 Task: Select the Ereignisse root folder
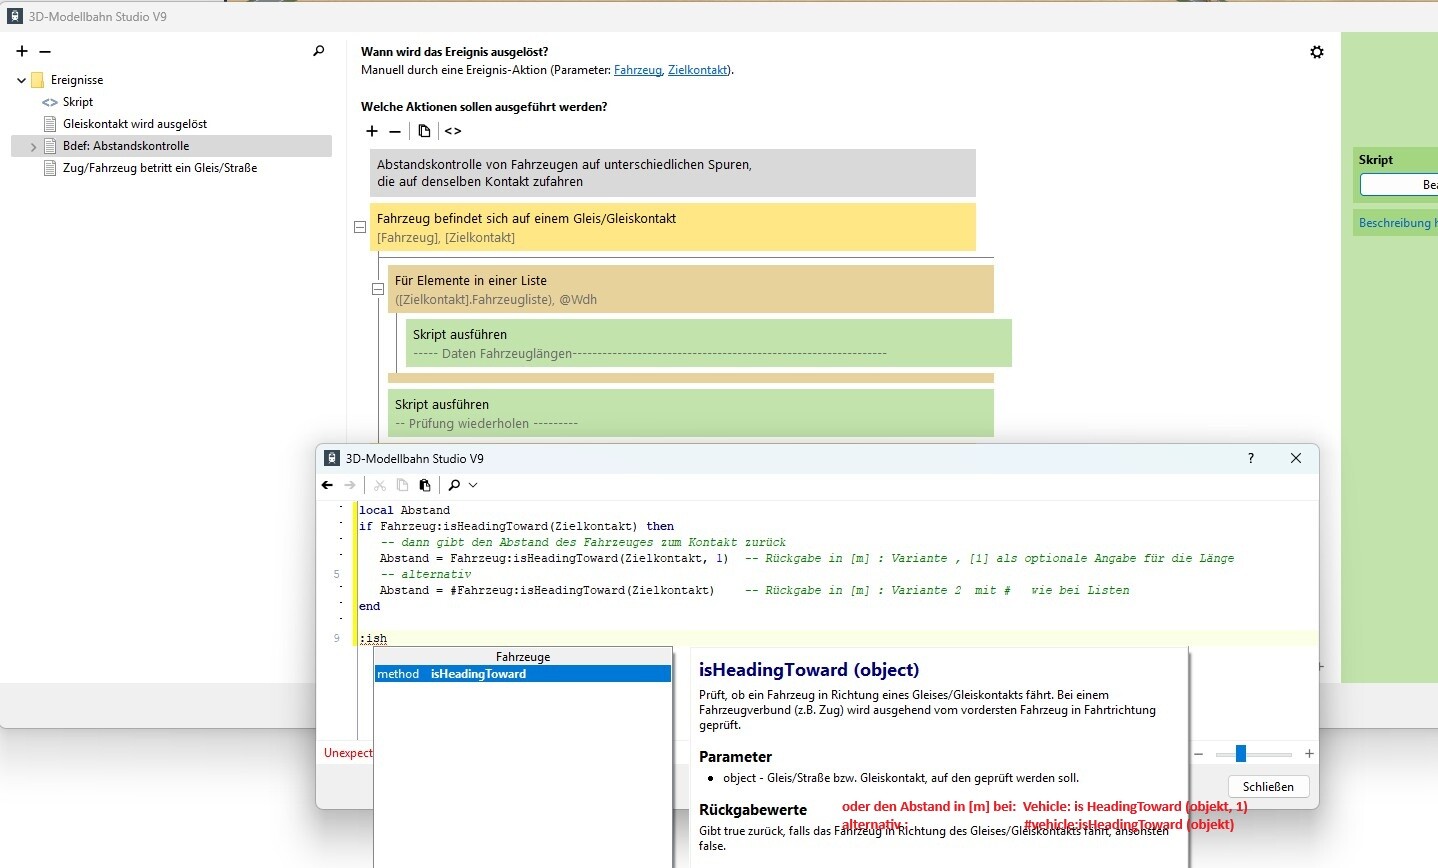coord(77,80)
